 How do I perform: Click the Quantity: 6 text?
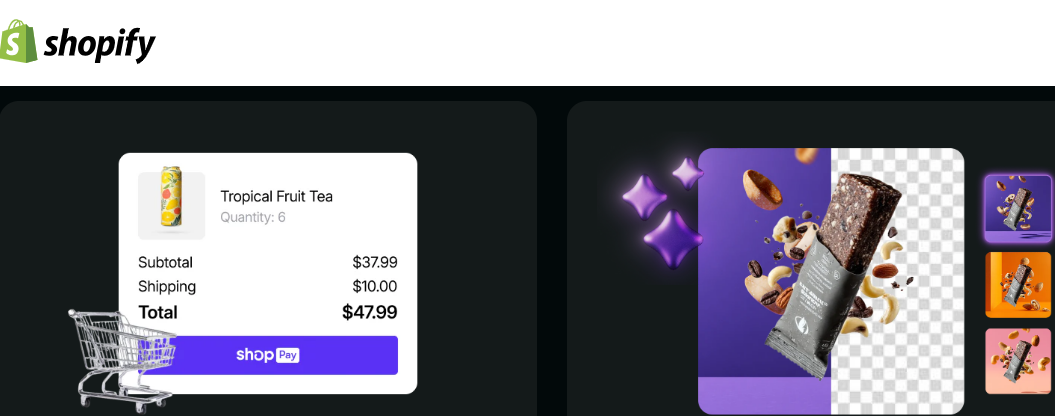click(253, 217)
